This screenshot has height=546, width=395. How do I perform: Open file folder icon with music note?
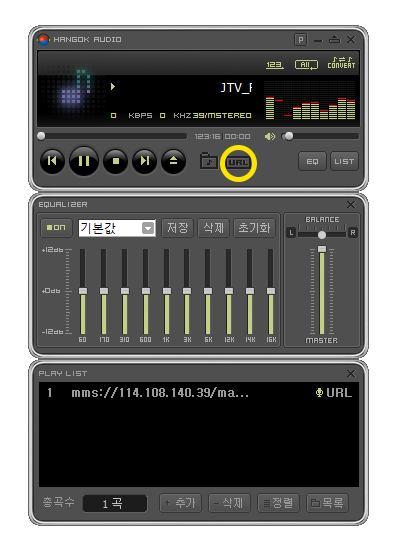209,161
